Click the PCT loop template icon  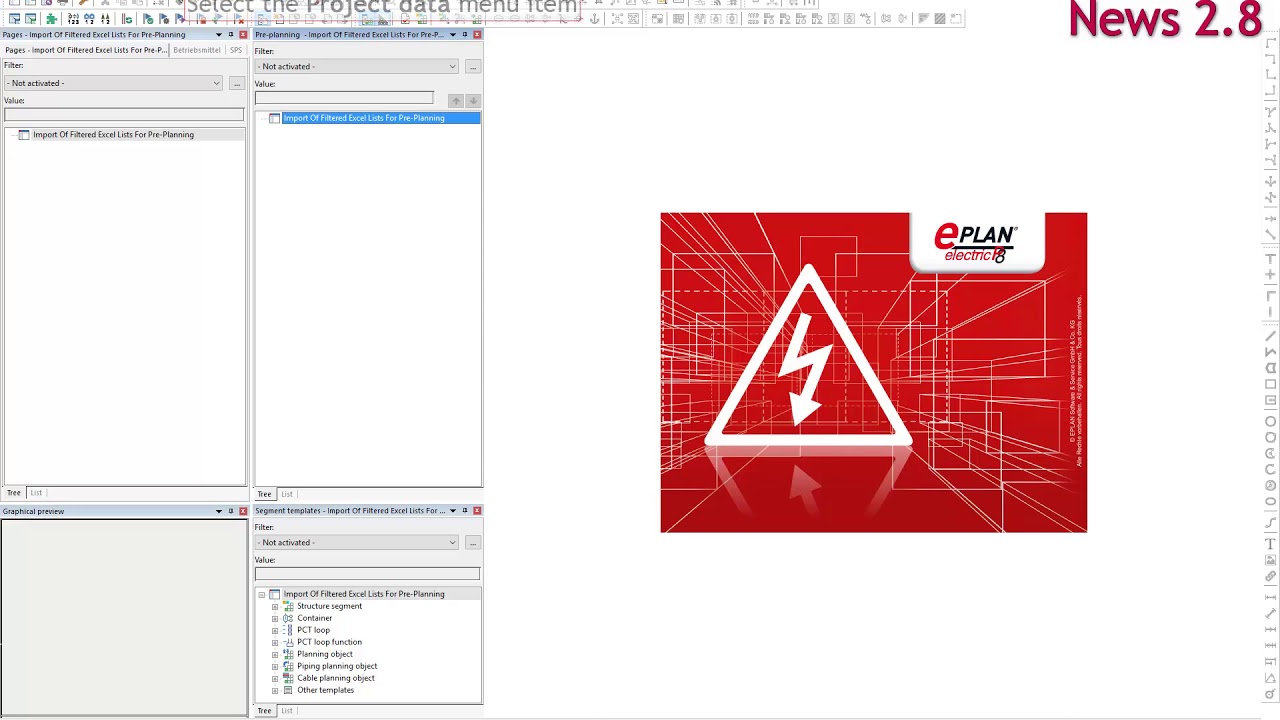(x=288, y=630)
